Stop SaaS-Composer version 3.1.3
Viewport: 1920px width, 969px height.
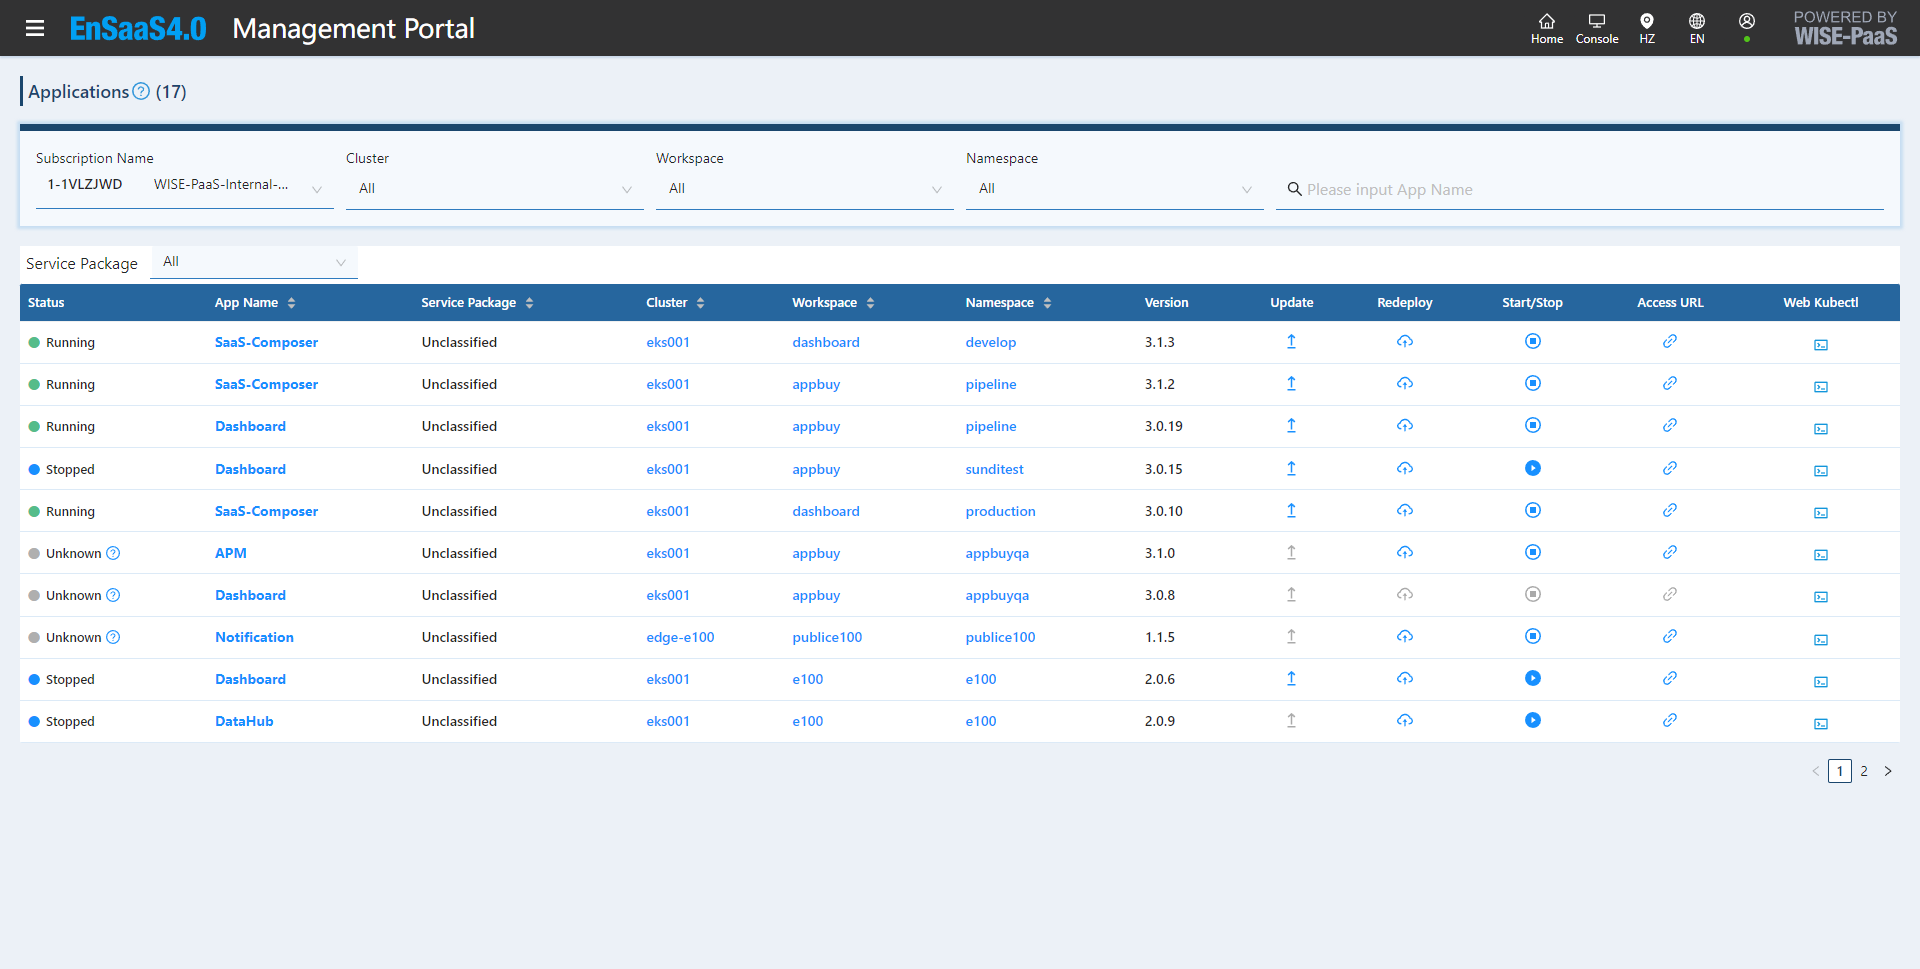[1532, 341]
